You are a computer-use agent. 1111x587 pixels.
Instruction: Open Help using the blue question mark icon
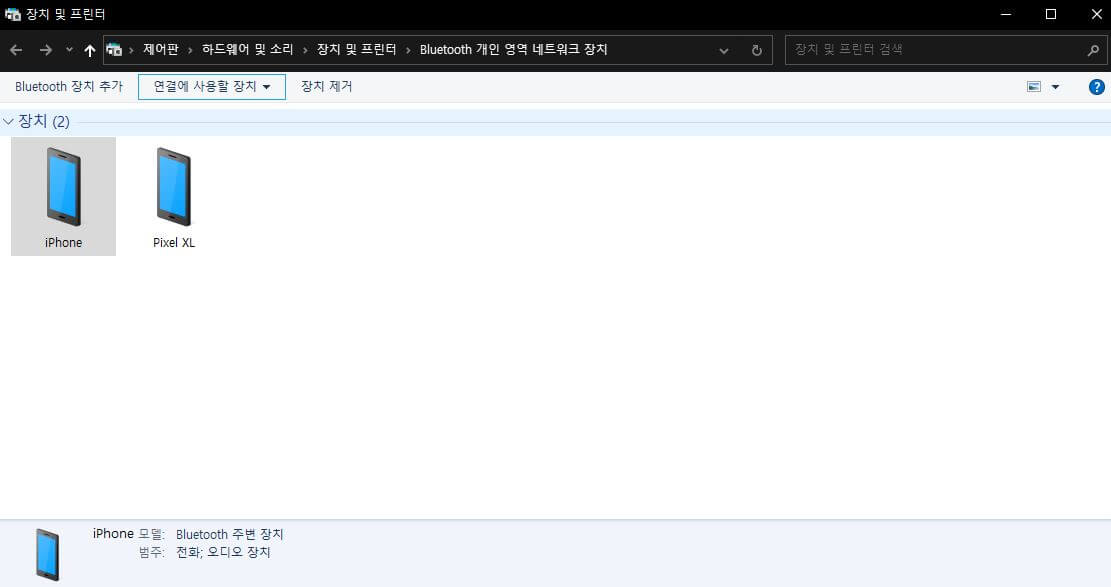[1096, 86]
